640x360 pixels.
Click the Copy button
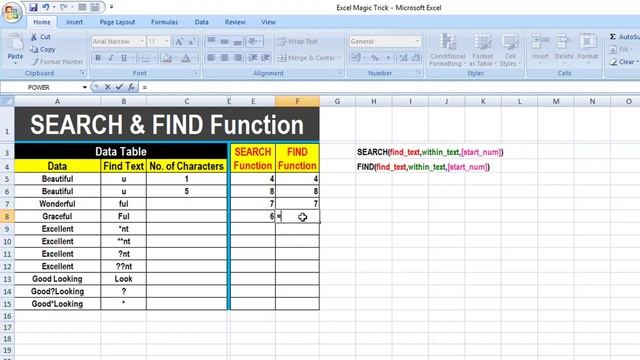pos(42,49)
